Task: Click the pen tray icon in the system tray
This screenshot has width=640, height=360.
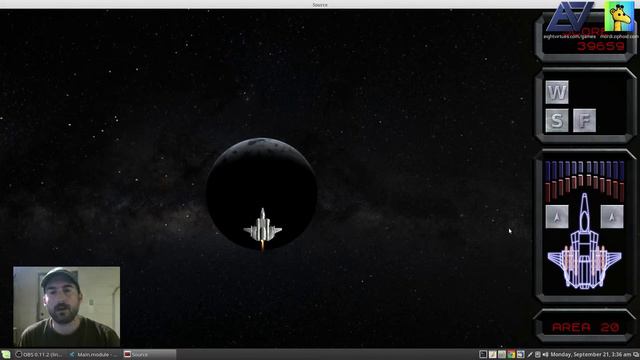Action: (x=530, y=355)
